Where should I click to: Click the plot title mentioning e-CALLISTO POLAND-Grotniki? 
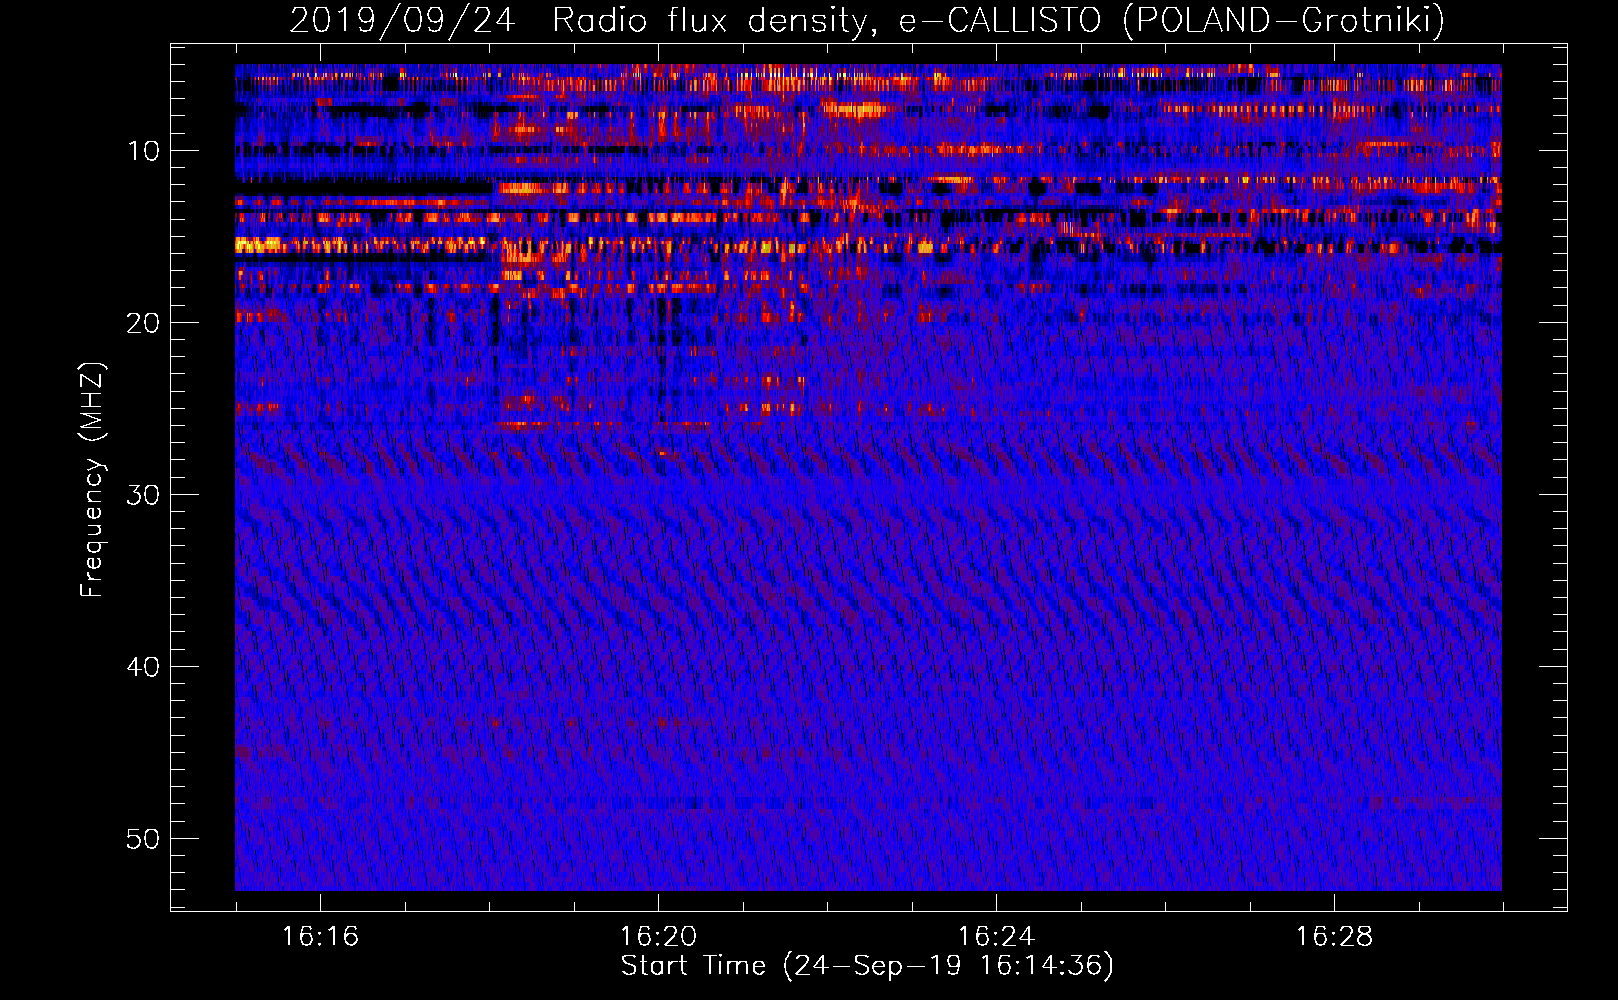coord(867,20)
